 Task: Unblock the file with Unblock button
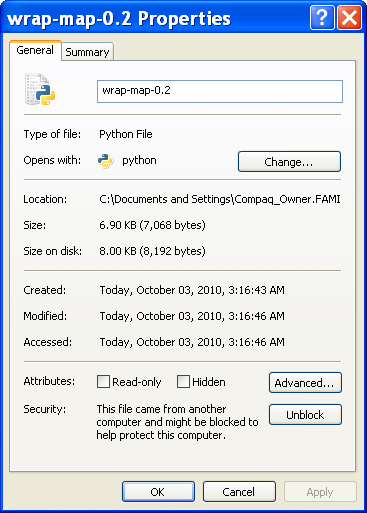[305, 415]
